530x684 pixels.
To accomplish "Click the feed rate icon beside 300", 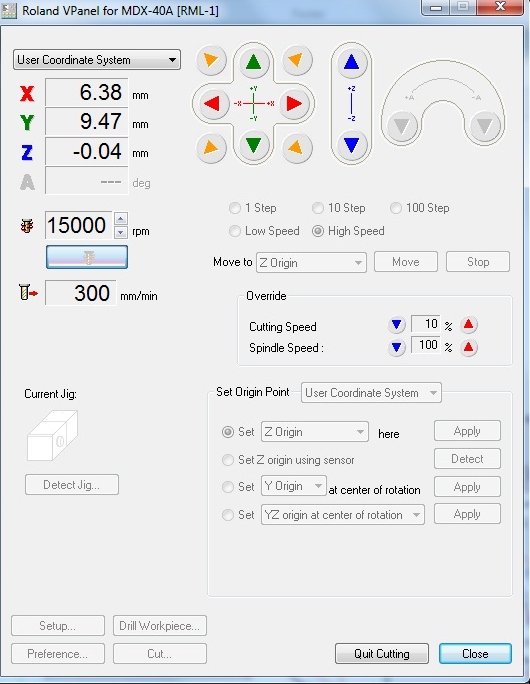I will [x=28, y=292].
